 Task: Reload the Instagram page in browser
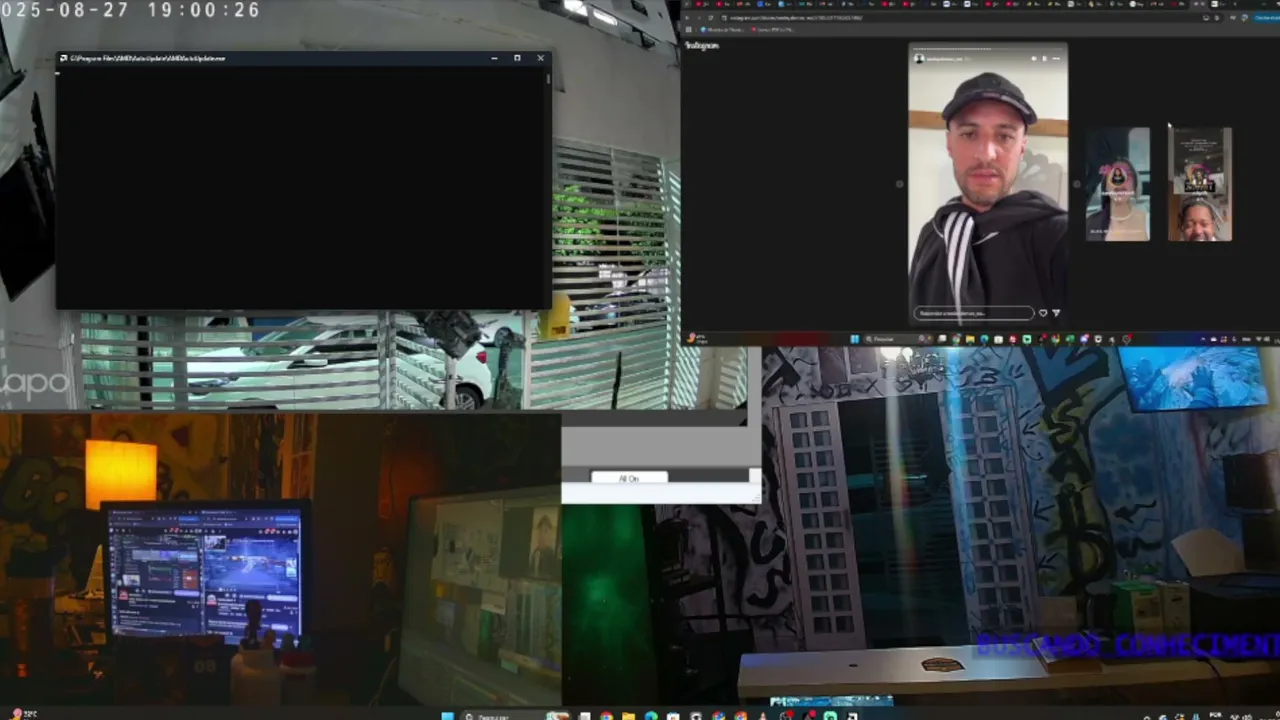[x=710, y=18]
